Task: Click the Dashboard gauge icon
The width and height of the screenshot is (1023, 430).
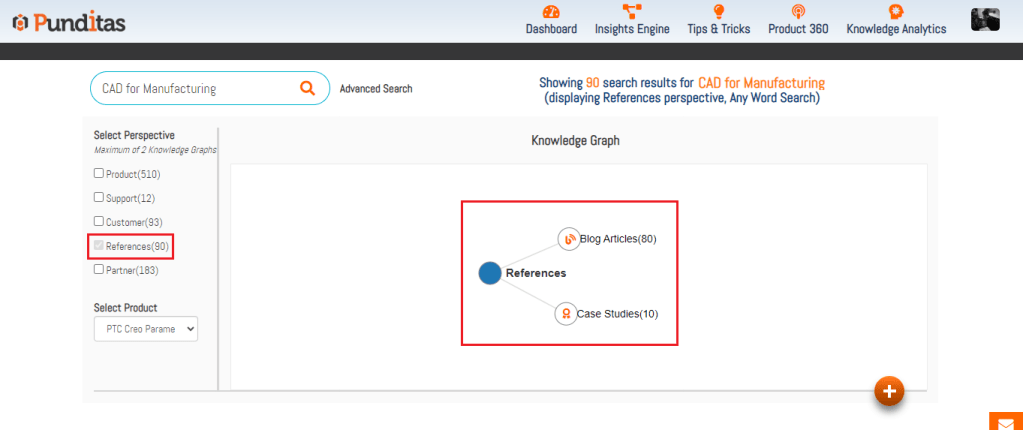Action: (551, 12)
